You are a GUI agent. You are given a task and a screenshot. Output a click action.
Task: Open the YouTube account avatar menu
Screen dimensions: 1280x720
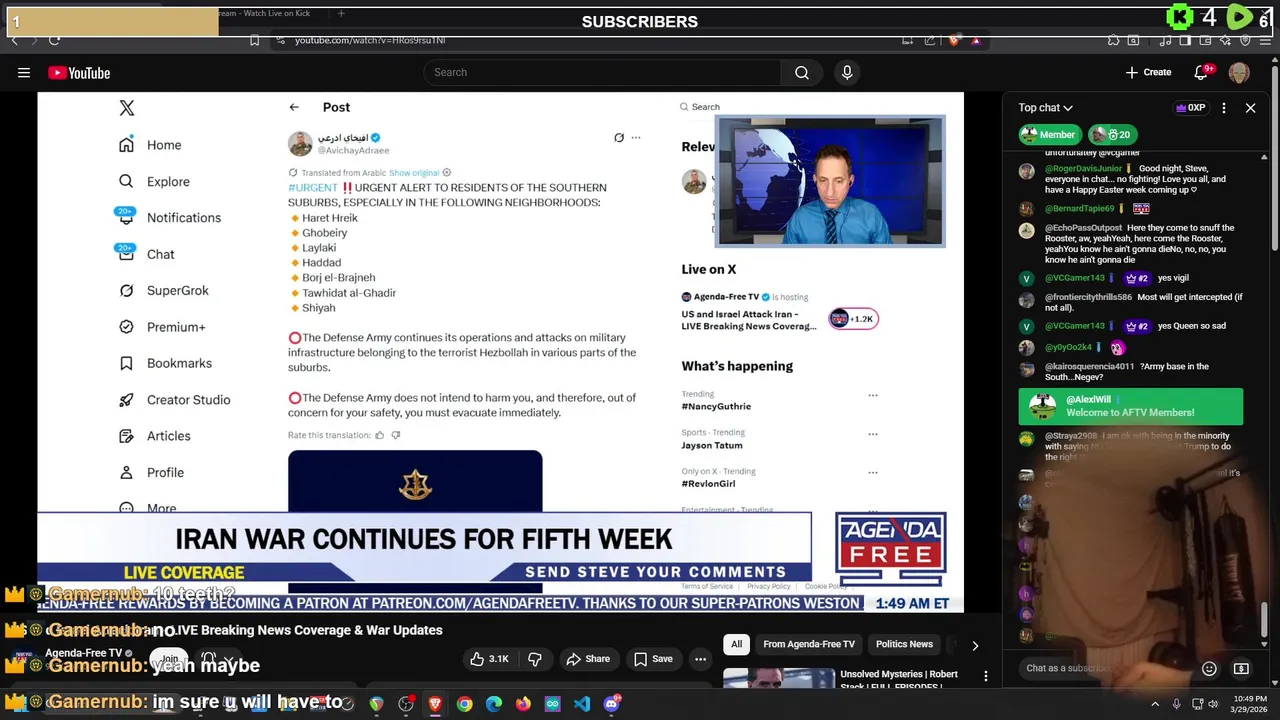[1239, 72]
